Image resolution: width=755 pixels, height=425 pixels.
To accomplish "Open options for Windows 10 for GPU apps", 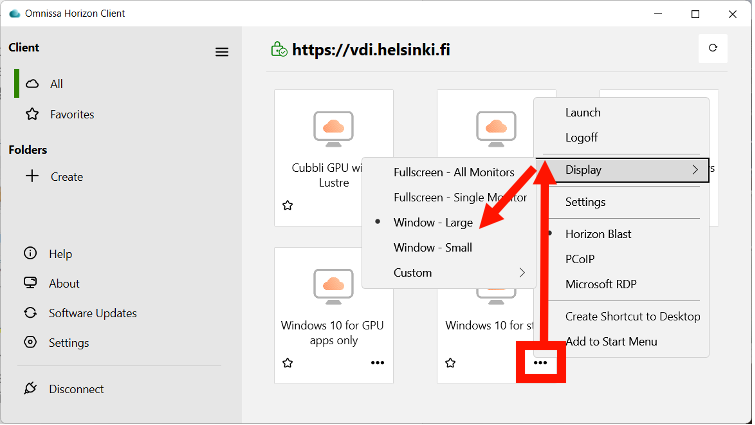I will 378,362.
